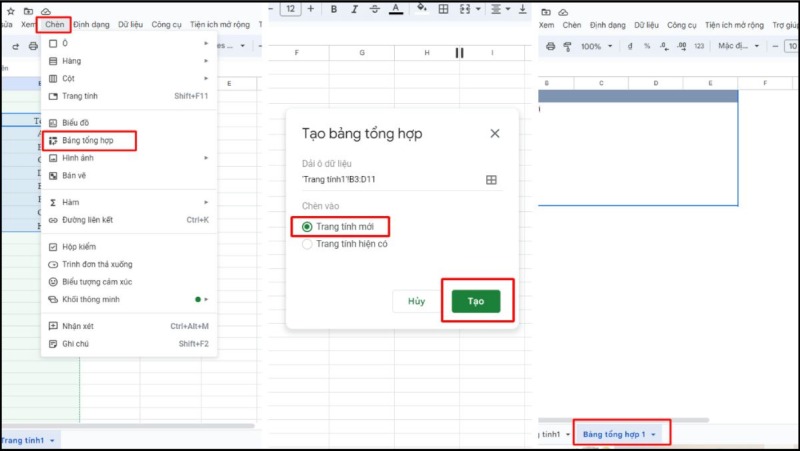Screen dimensions: 800x451
Task: Click the 123 more formats icon
Action: 699,46
